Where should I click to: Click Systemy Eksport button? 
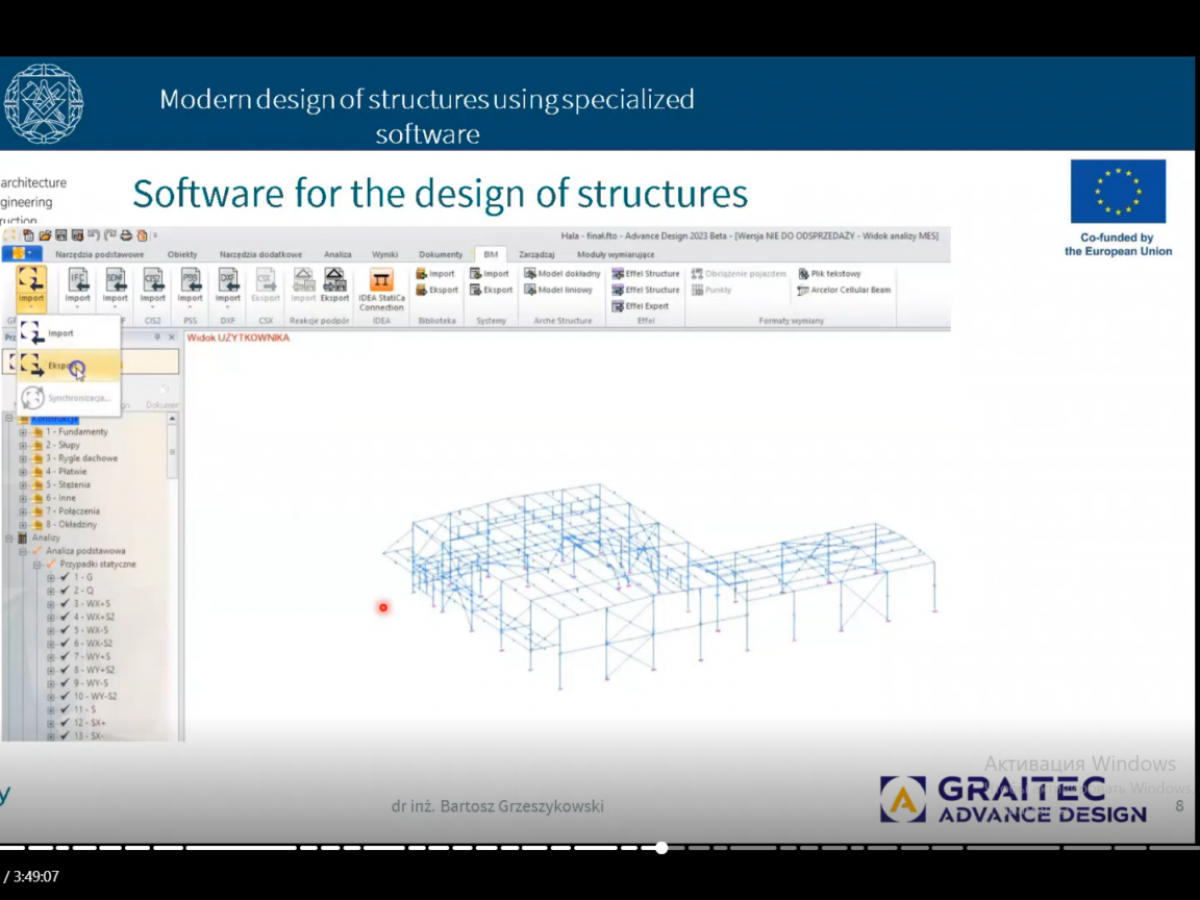tap(490, 290)
